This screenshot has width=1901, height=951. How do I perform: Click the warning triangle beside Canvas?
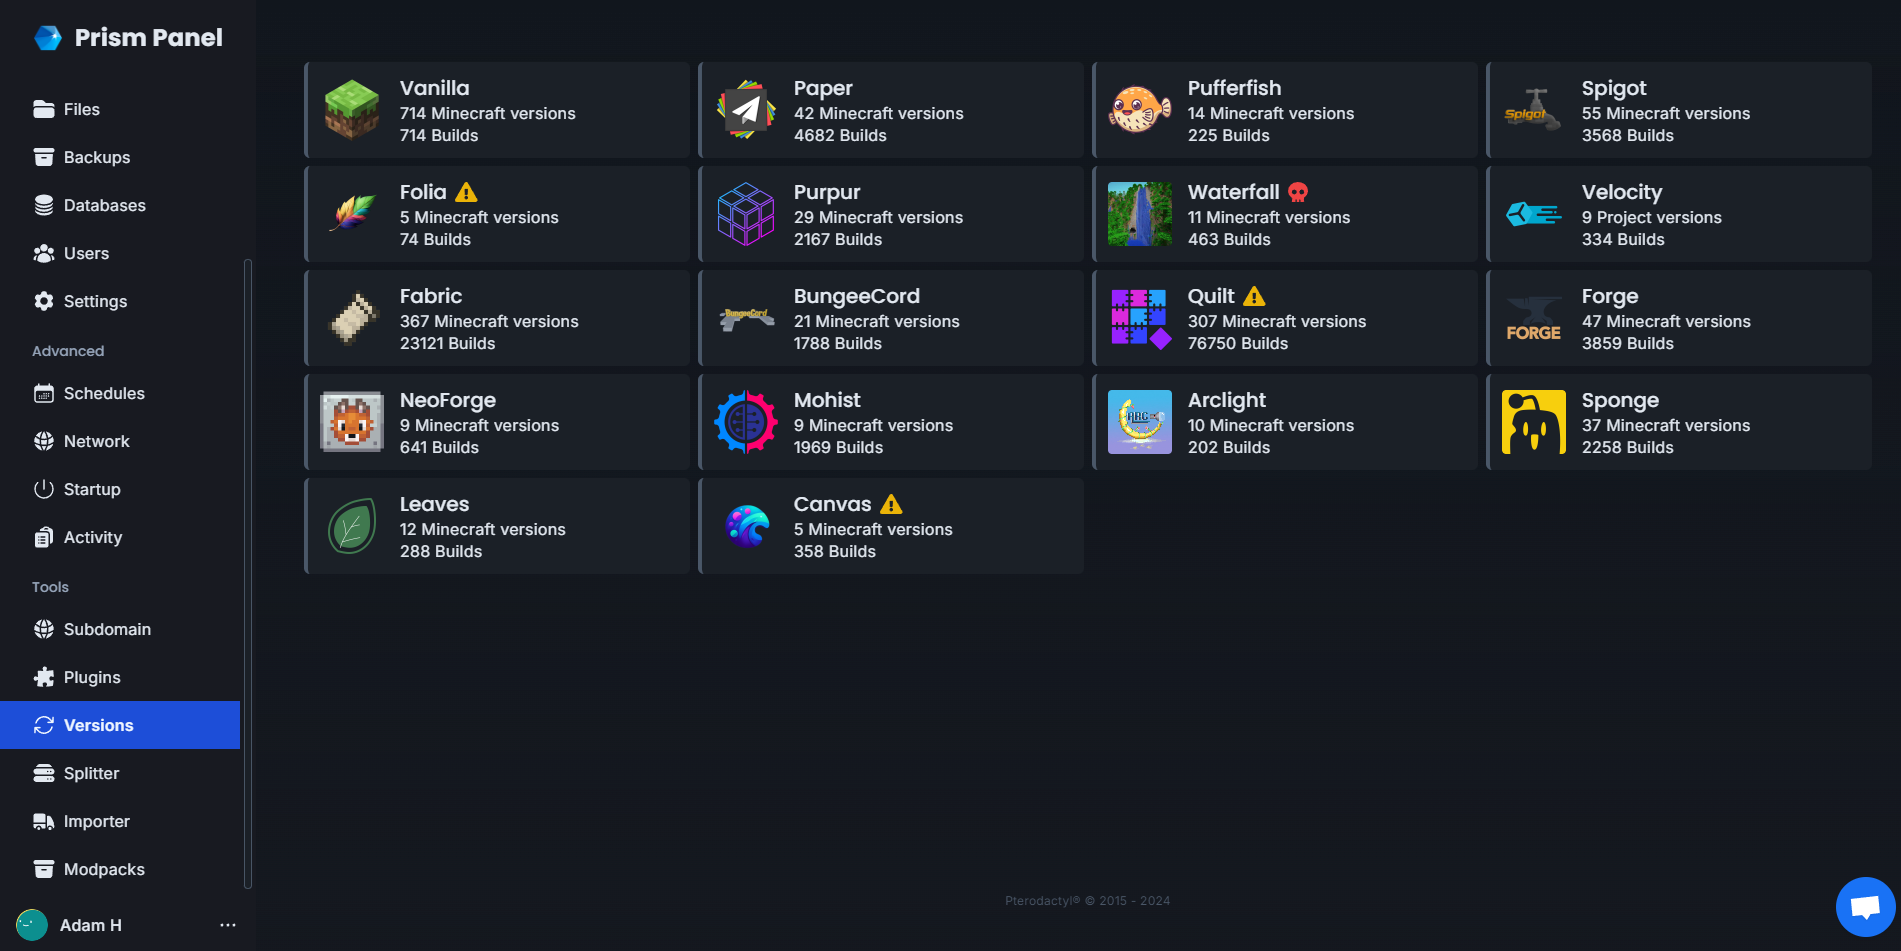pyautogui.click(x=891, y=504)
